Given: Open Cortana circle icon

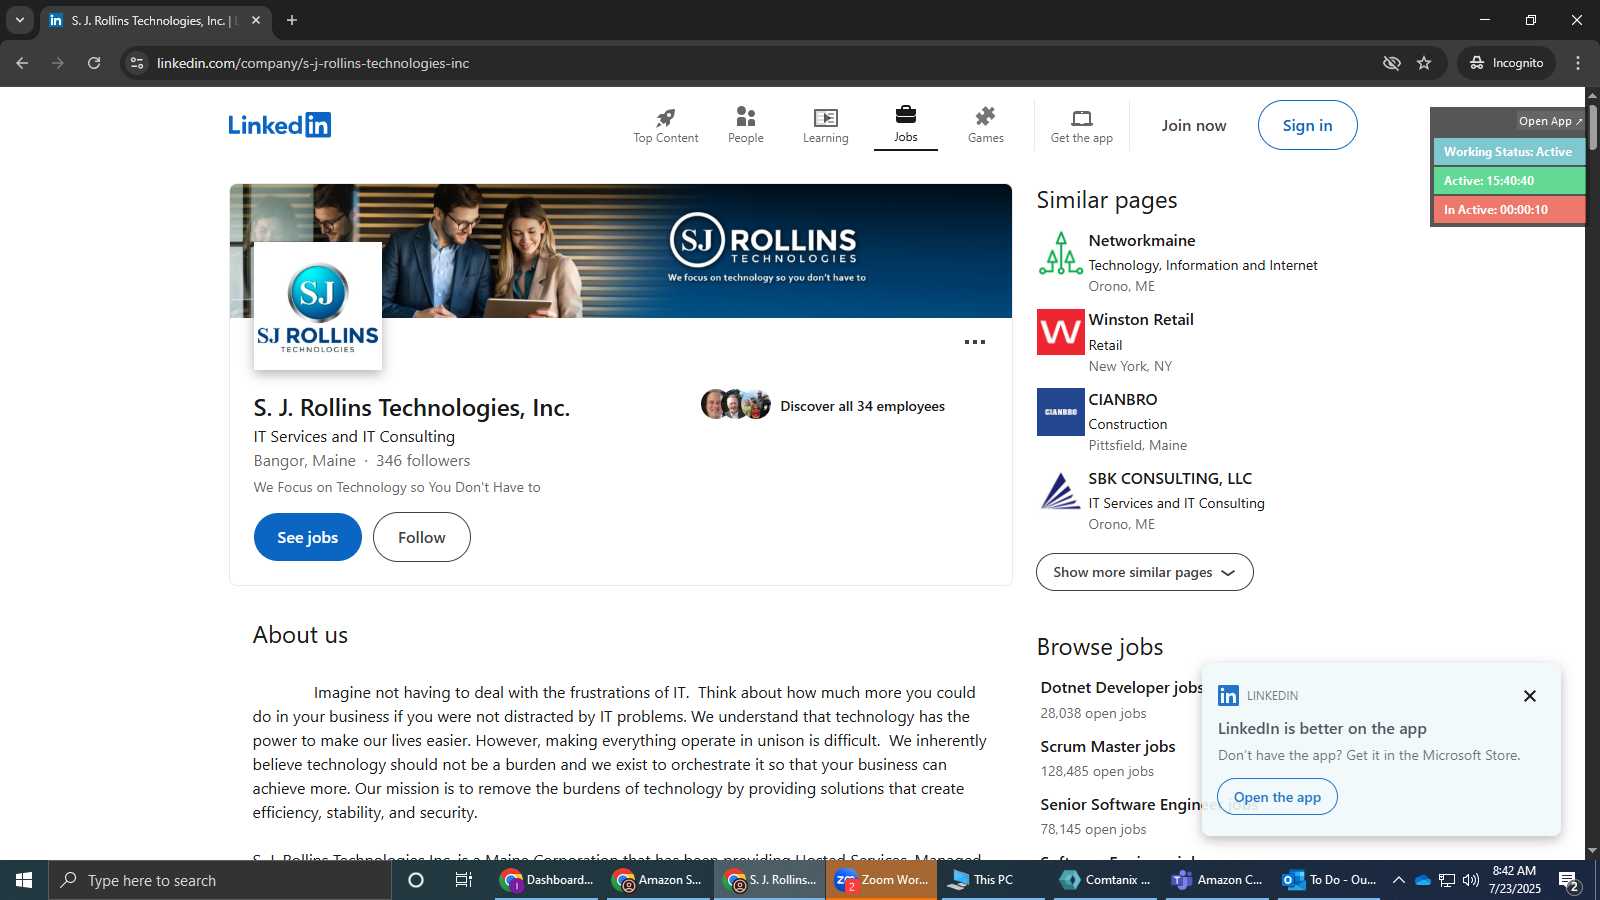Looking at the screenshot, I should (x=416, y=880).
